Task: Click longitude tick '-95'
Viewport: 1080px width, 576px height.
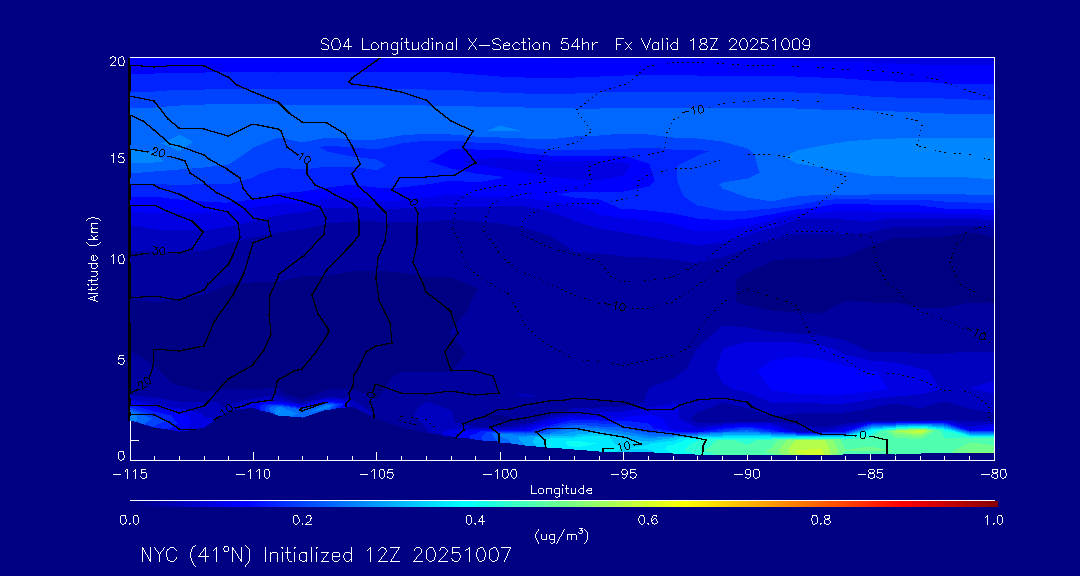Action: click(x=623, y=474)
